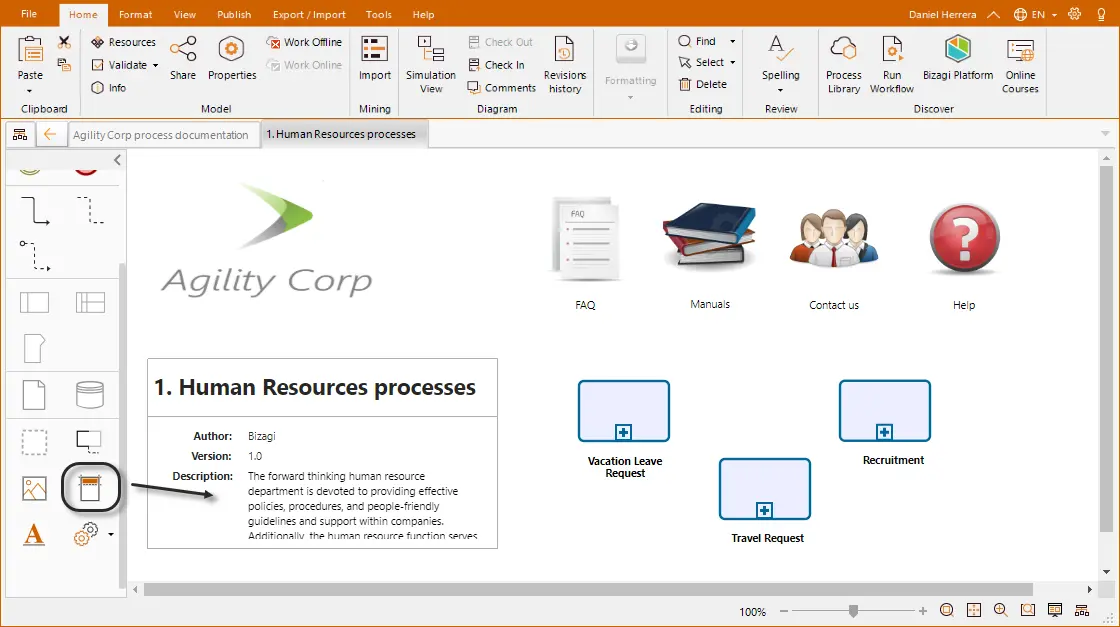The image size is (1120, 627).
Task: Click Check In
Action: click(x=496, y=65)
